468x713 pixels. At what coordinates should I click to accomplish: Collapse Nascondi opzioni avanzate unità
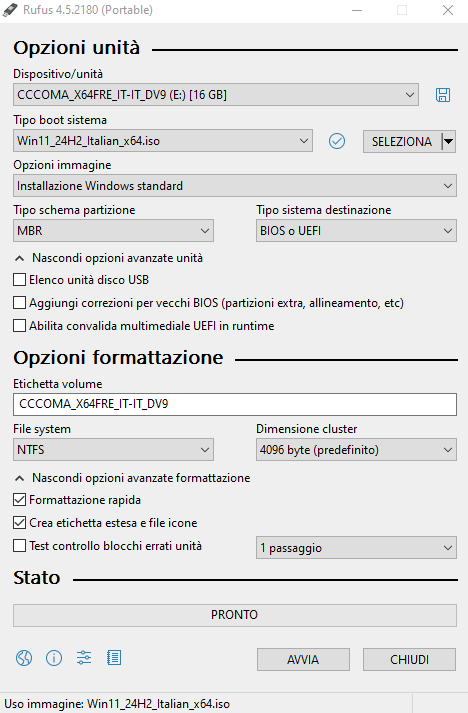(108, 258)
